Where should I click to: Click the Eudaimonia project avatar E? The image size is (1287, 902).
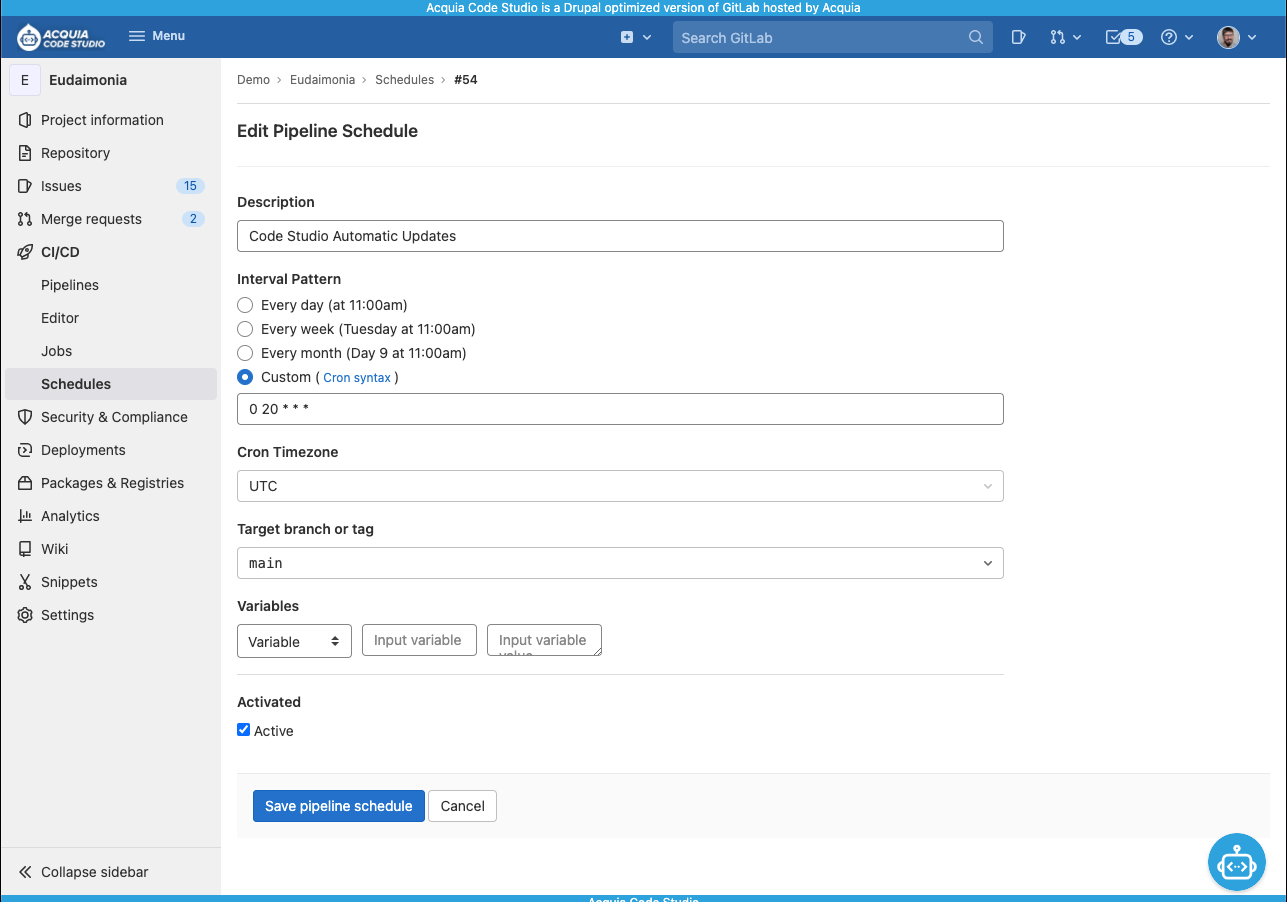coord(25,80)
